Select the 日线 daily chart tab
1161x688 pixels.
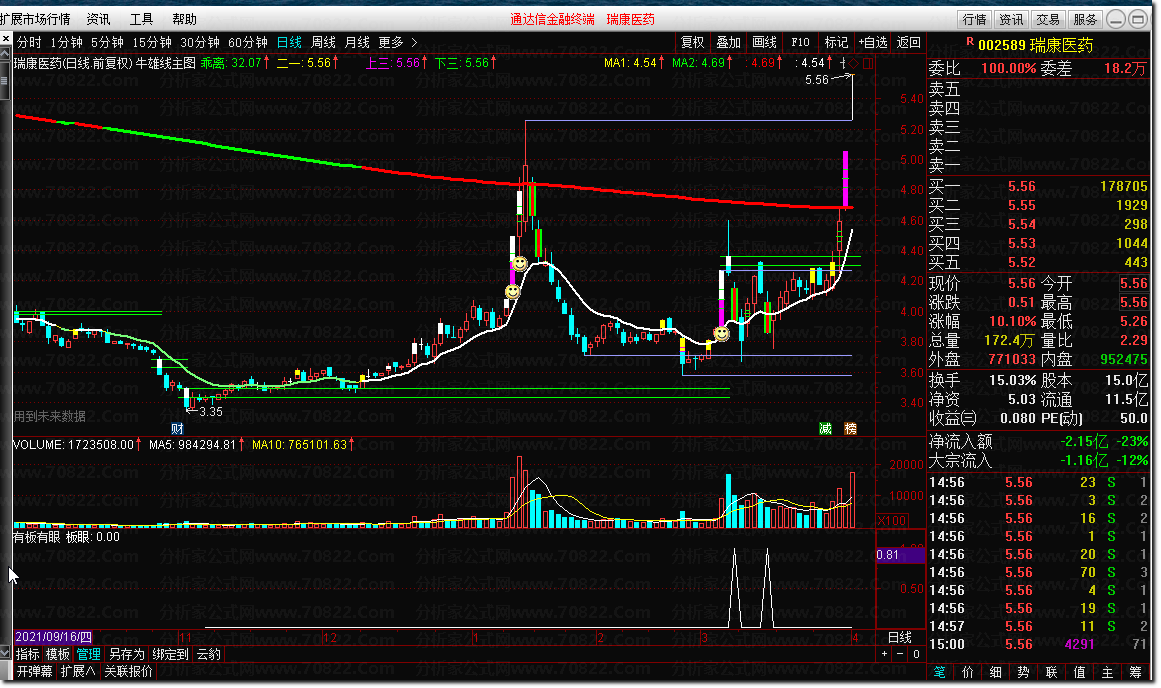point(290,42)
